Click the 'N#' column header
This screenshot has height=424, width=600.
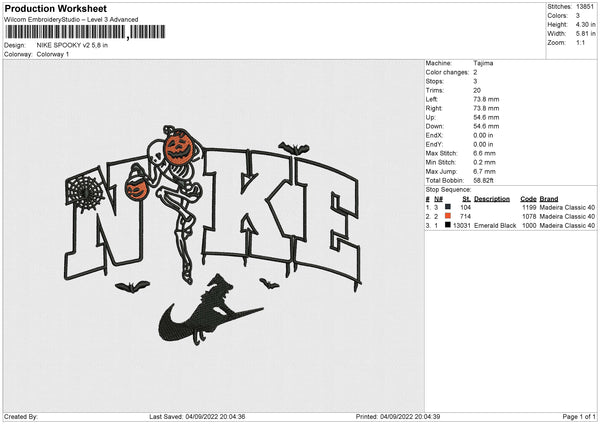(x=439, y=199)
